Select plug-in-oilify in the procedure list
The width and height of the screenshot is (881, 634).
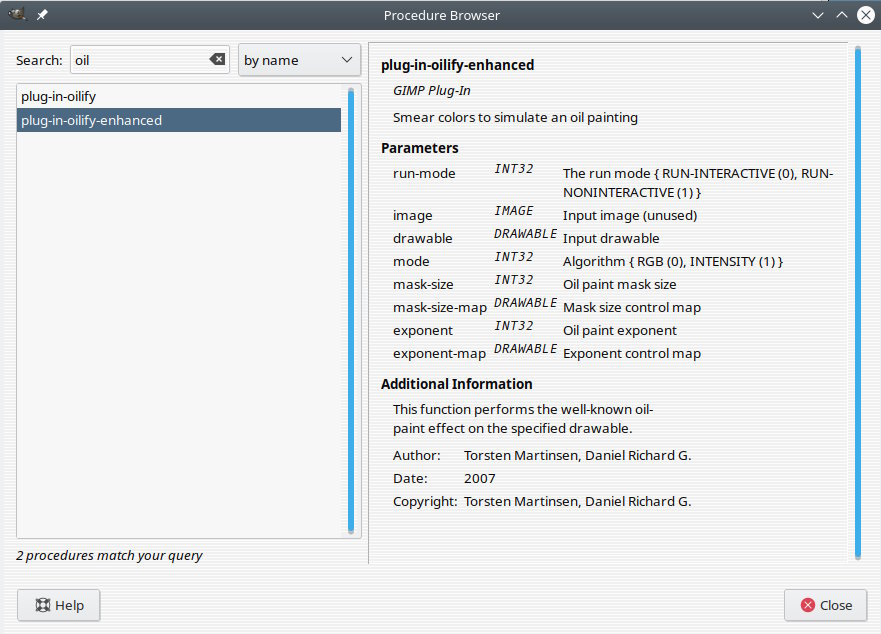point(179,97)
